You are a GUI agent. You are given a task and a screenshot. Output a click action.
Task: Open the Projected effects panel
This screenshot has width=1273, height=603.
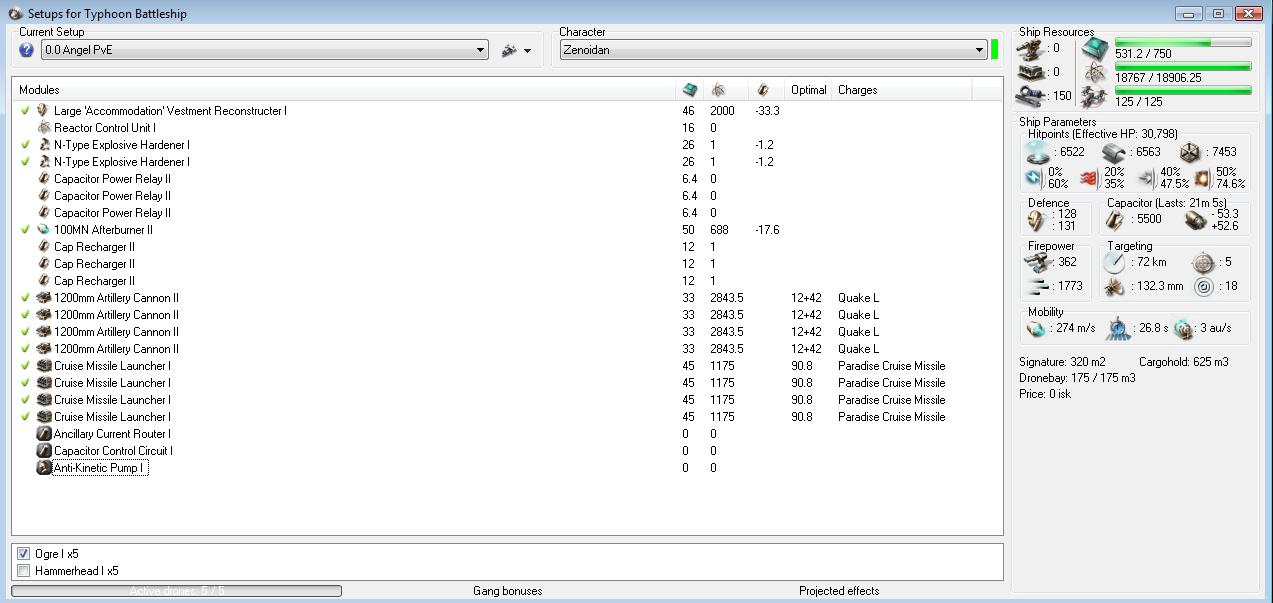839,591
